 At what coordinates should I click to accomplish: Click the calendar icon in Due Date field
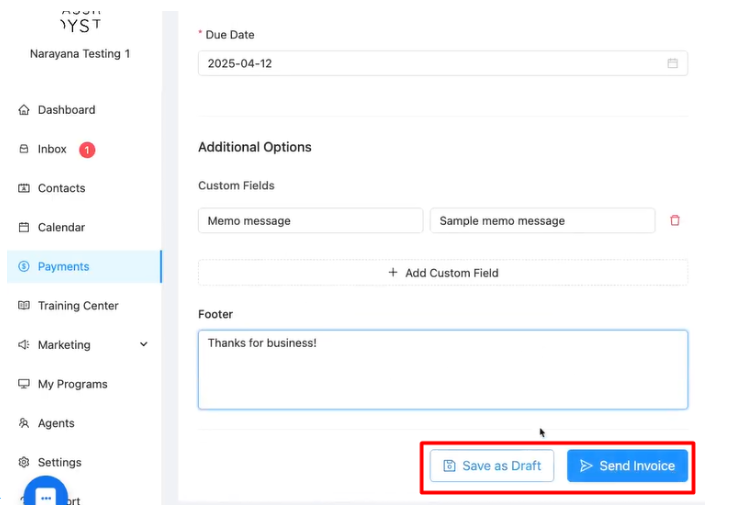coord(672,64)
